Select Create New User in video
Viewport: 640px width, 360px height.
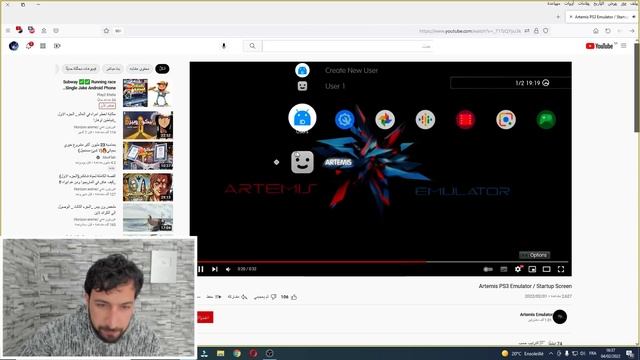pos(351,70)
